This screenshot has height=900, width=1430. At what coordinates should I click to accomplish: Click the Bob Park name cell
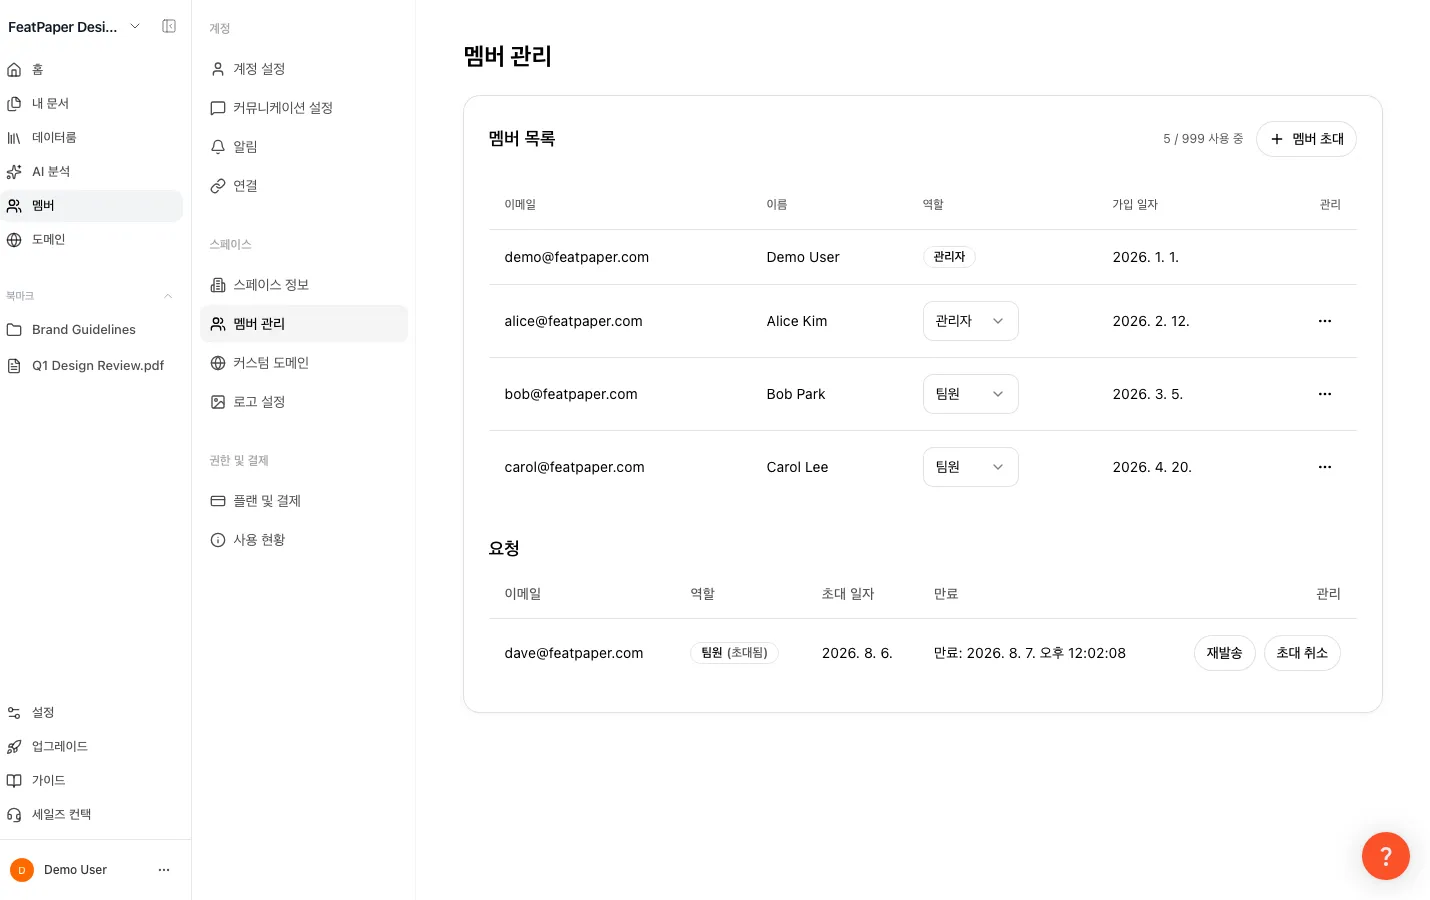click(796, 394)
